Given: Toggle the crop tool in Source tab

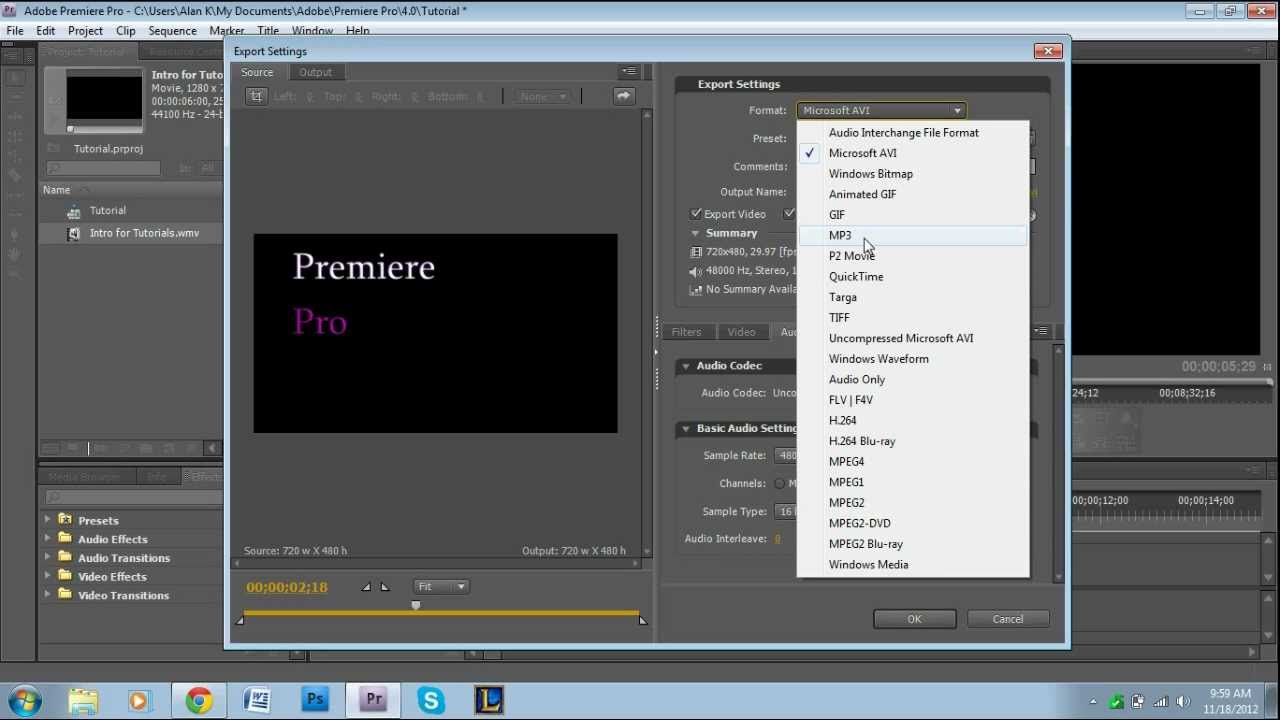Looking at the screenshot, I should [x=257, y=96].
